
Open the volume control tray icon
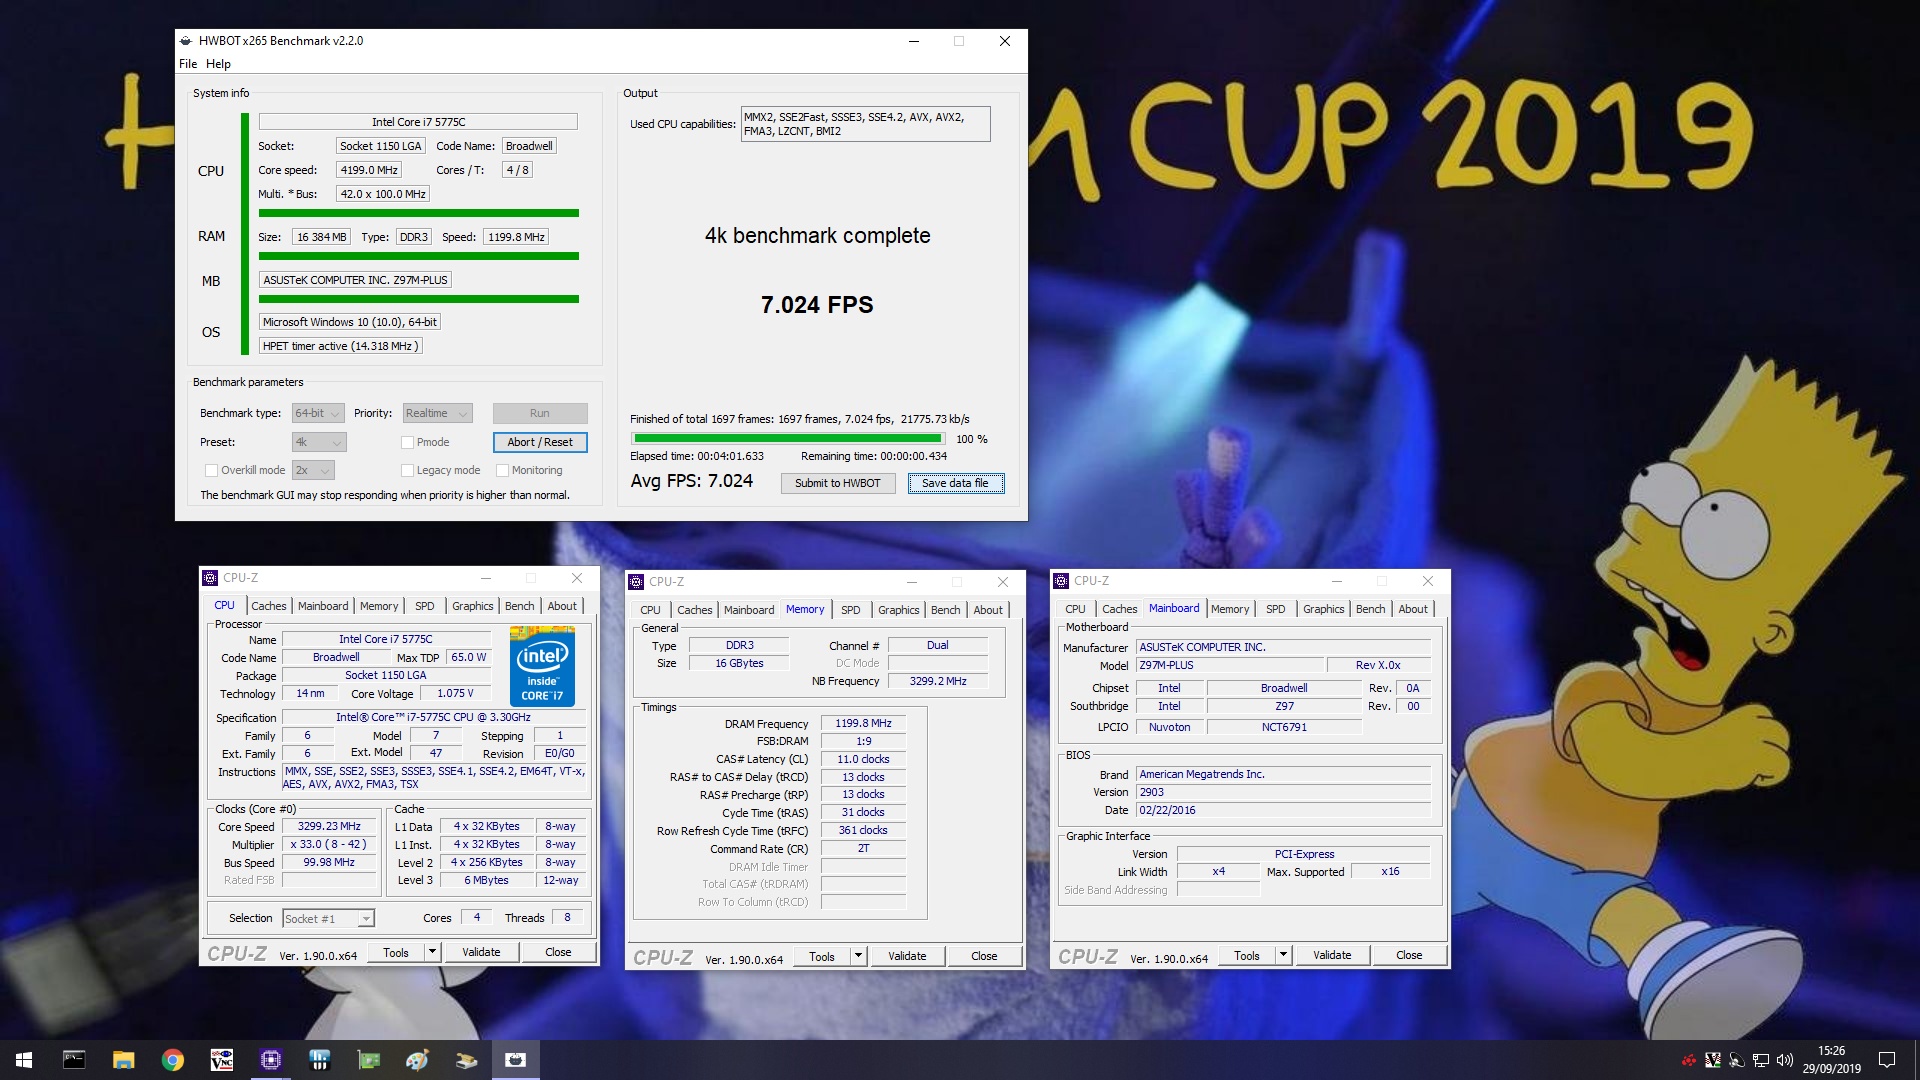click(1785, 1060)
